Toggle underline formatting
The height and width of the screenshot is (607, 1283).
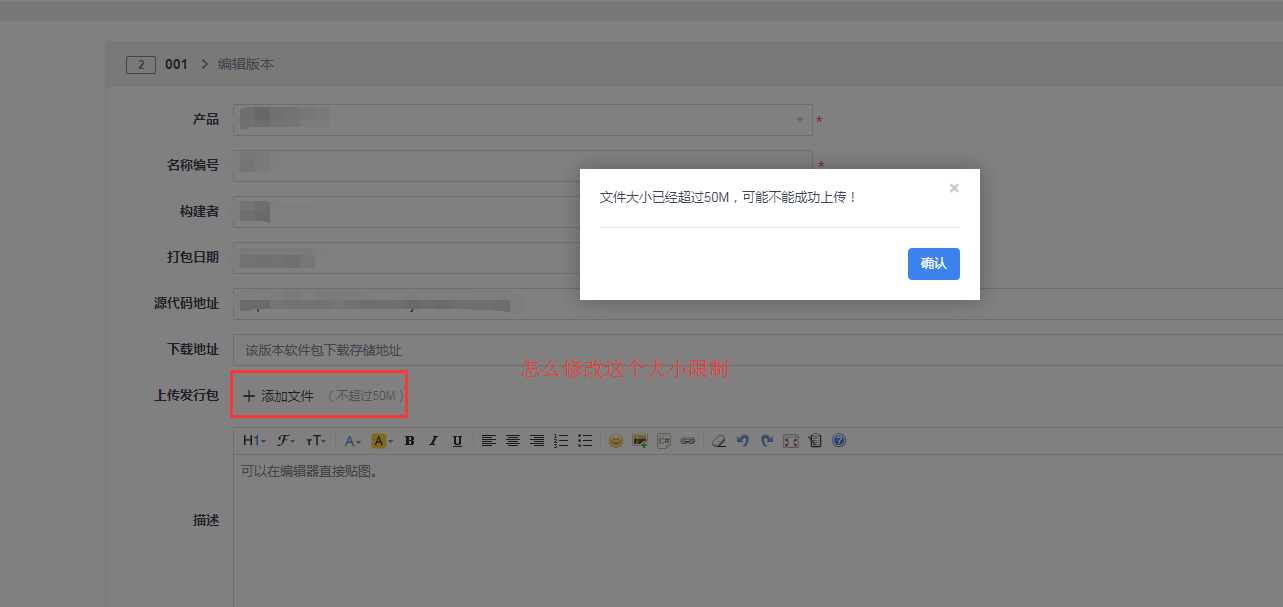coord(457,440)
